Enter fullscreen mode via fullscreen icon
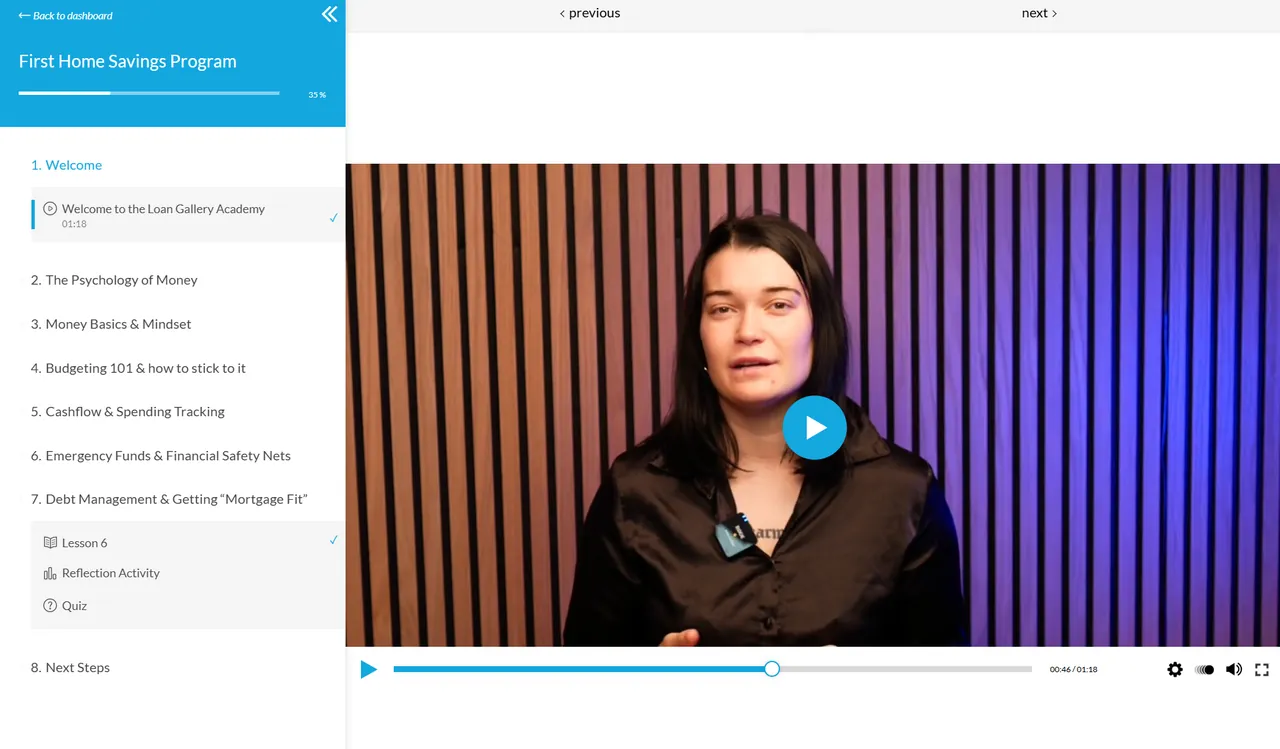 coord(1262,669)
